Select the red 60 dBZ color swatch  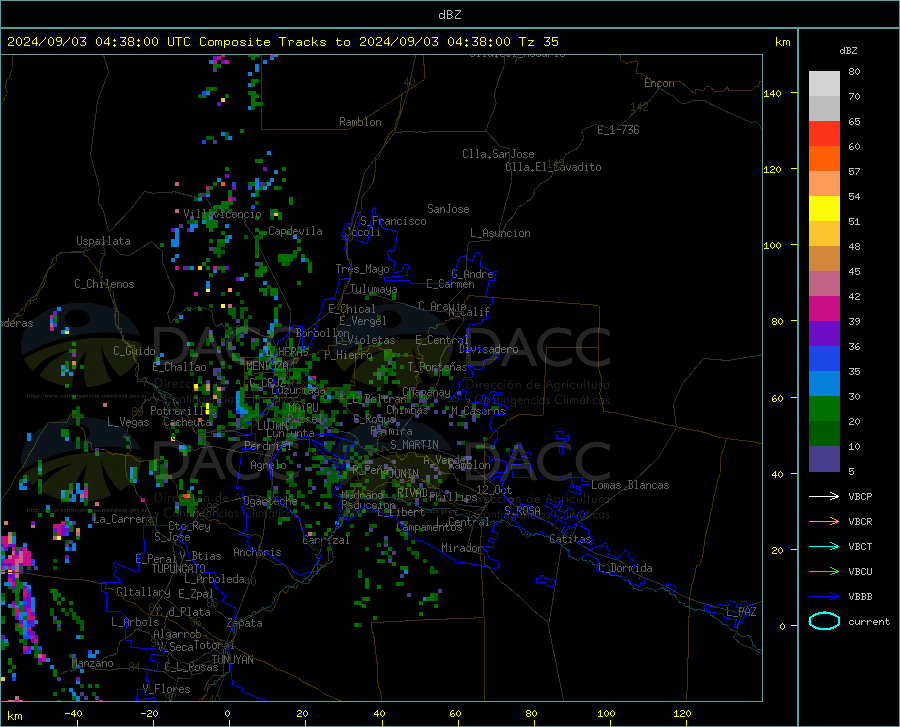tap(824, 134)
